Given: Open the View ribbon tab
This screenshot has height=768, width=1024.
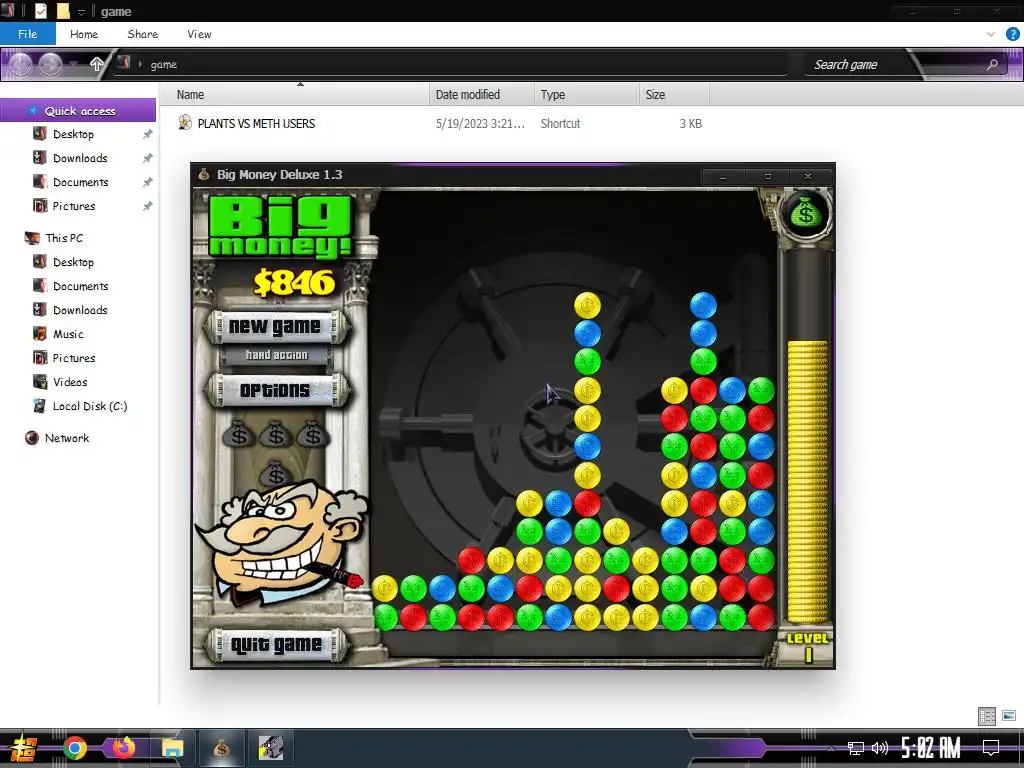Looking at the screenshot, I should coord(199,34).
